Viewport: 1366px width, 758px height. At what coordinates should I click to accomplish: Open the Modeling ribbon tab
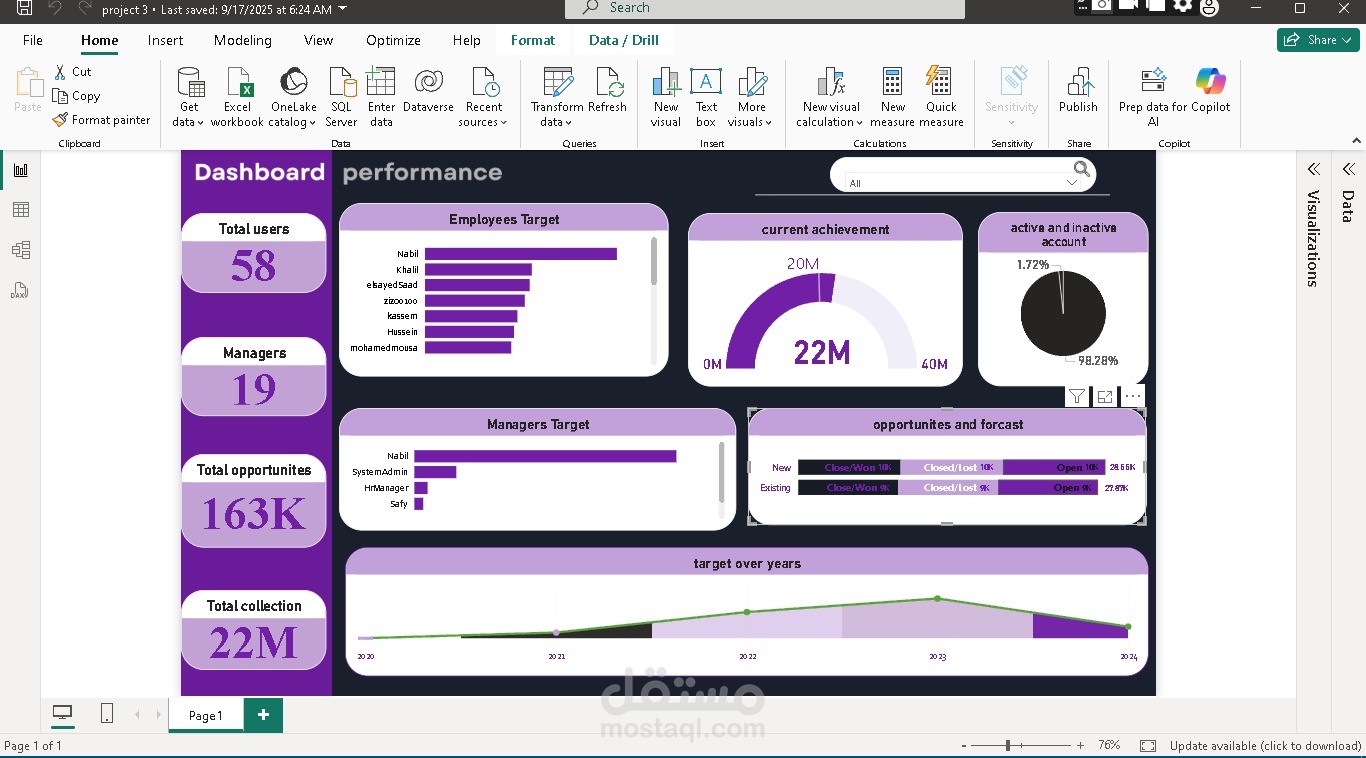point(242,40)
